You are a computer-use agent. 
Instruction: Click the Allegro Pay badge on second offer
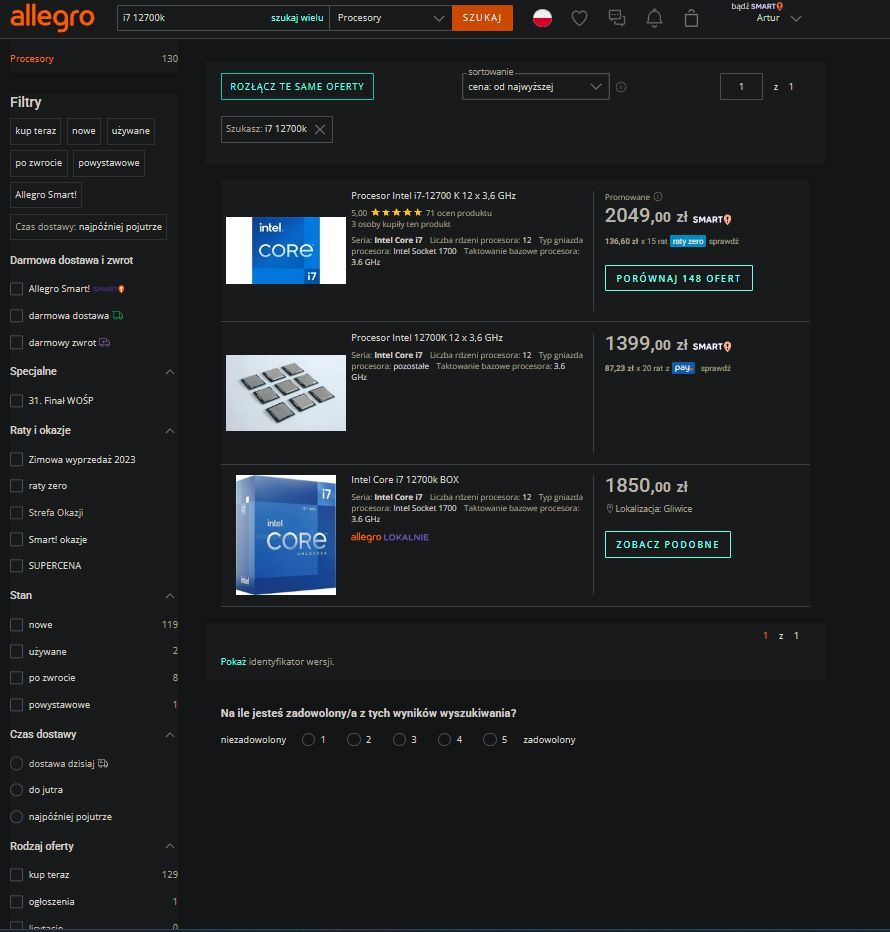683,369
